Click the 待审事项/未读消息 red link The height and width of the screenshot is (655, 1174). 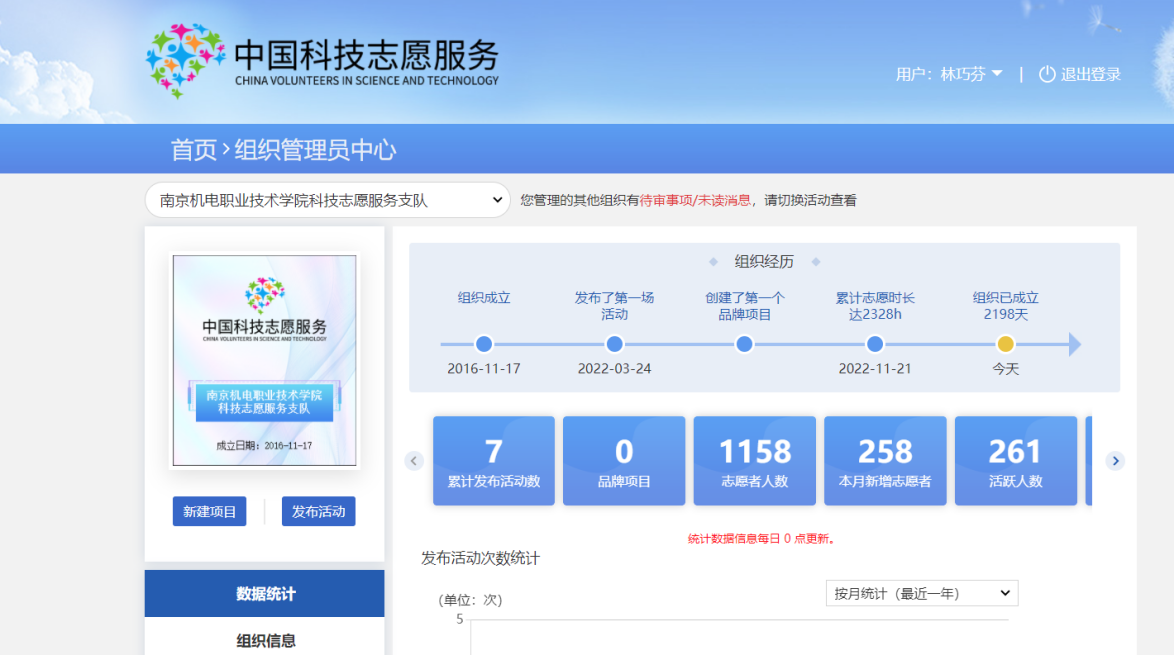click(695, 200)
